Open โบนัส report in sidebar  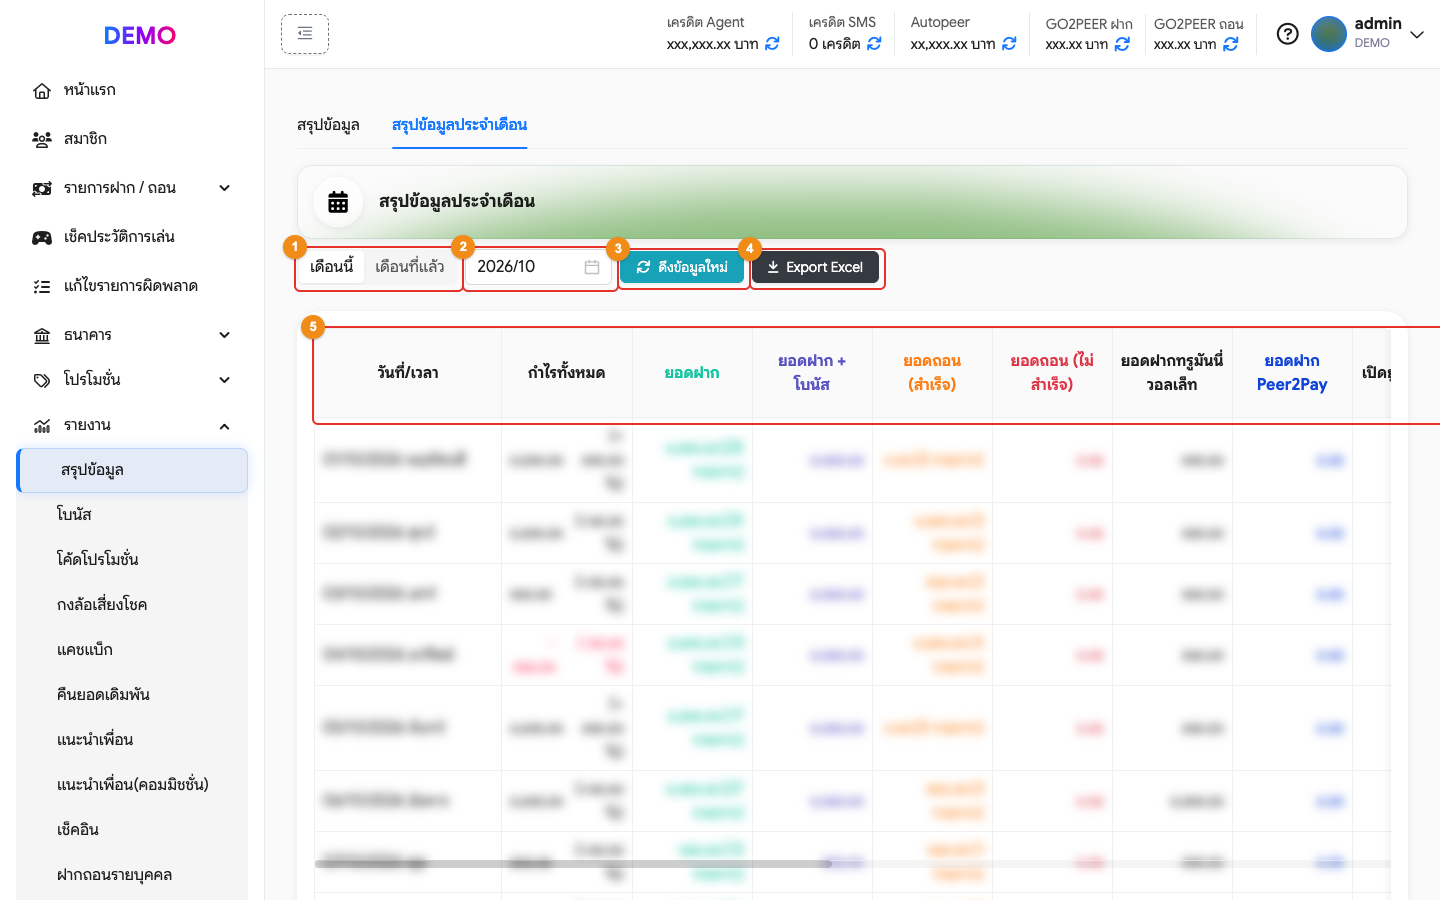(x=132, y=514)
